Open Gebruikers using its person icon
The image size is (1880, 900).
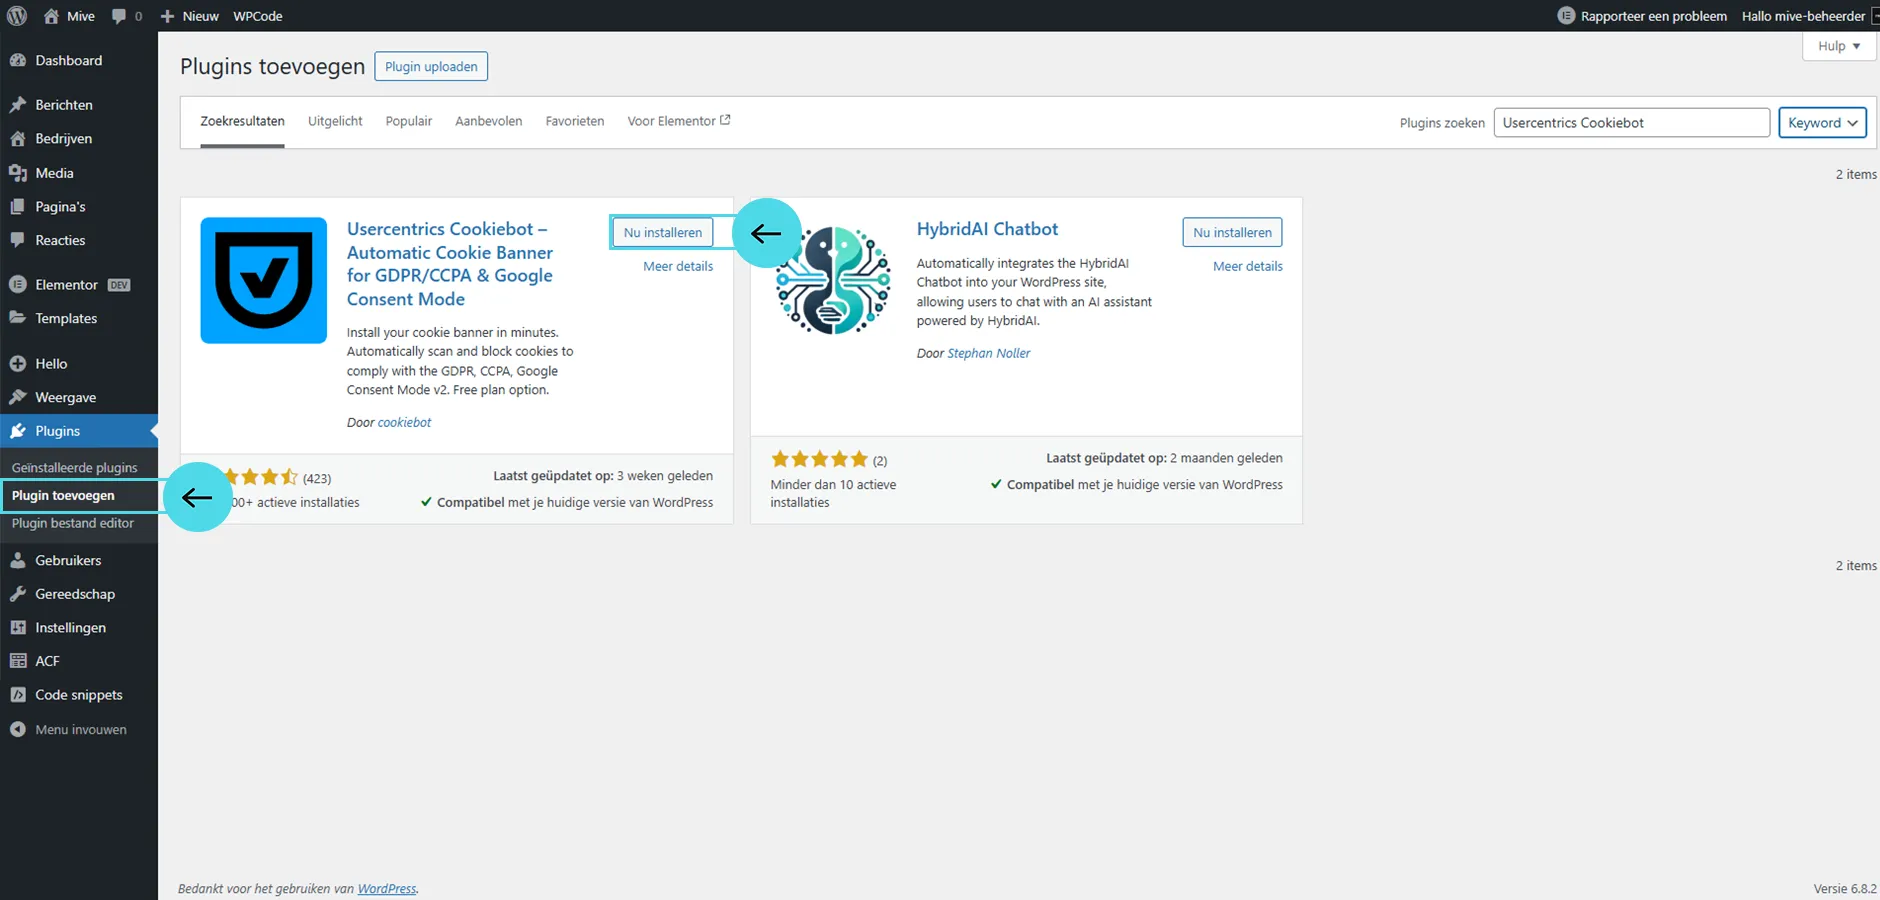pyautogui.click(x=18, y=561)
